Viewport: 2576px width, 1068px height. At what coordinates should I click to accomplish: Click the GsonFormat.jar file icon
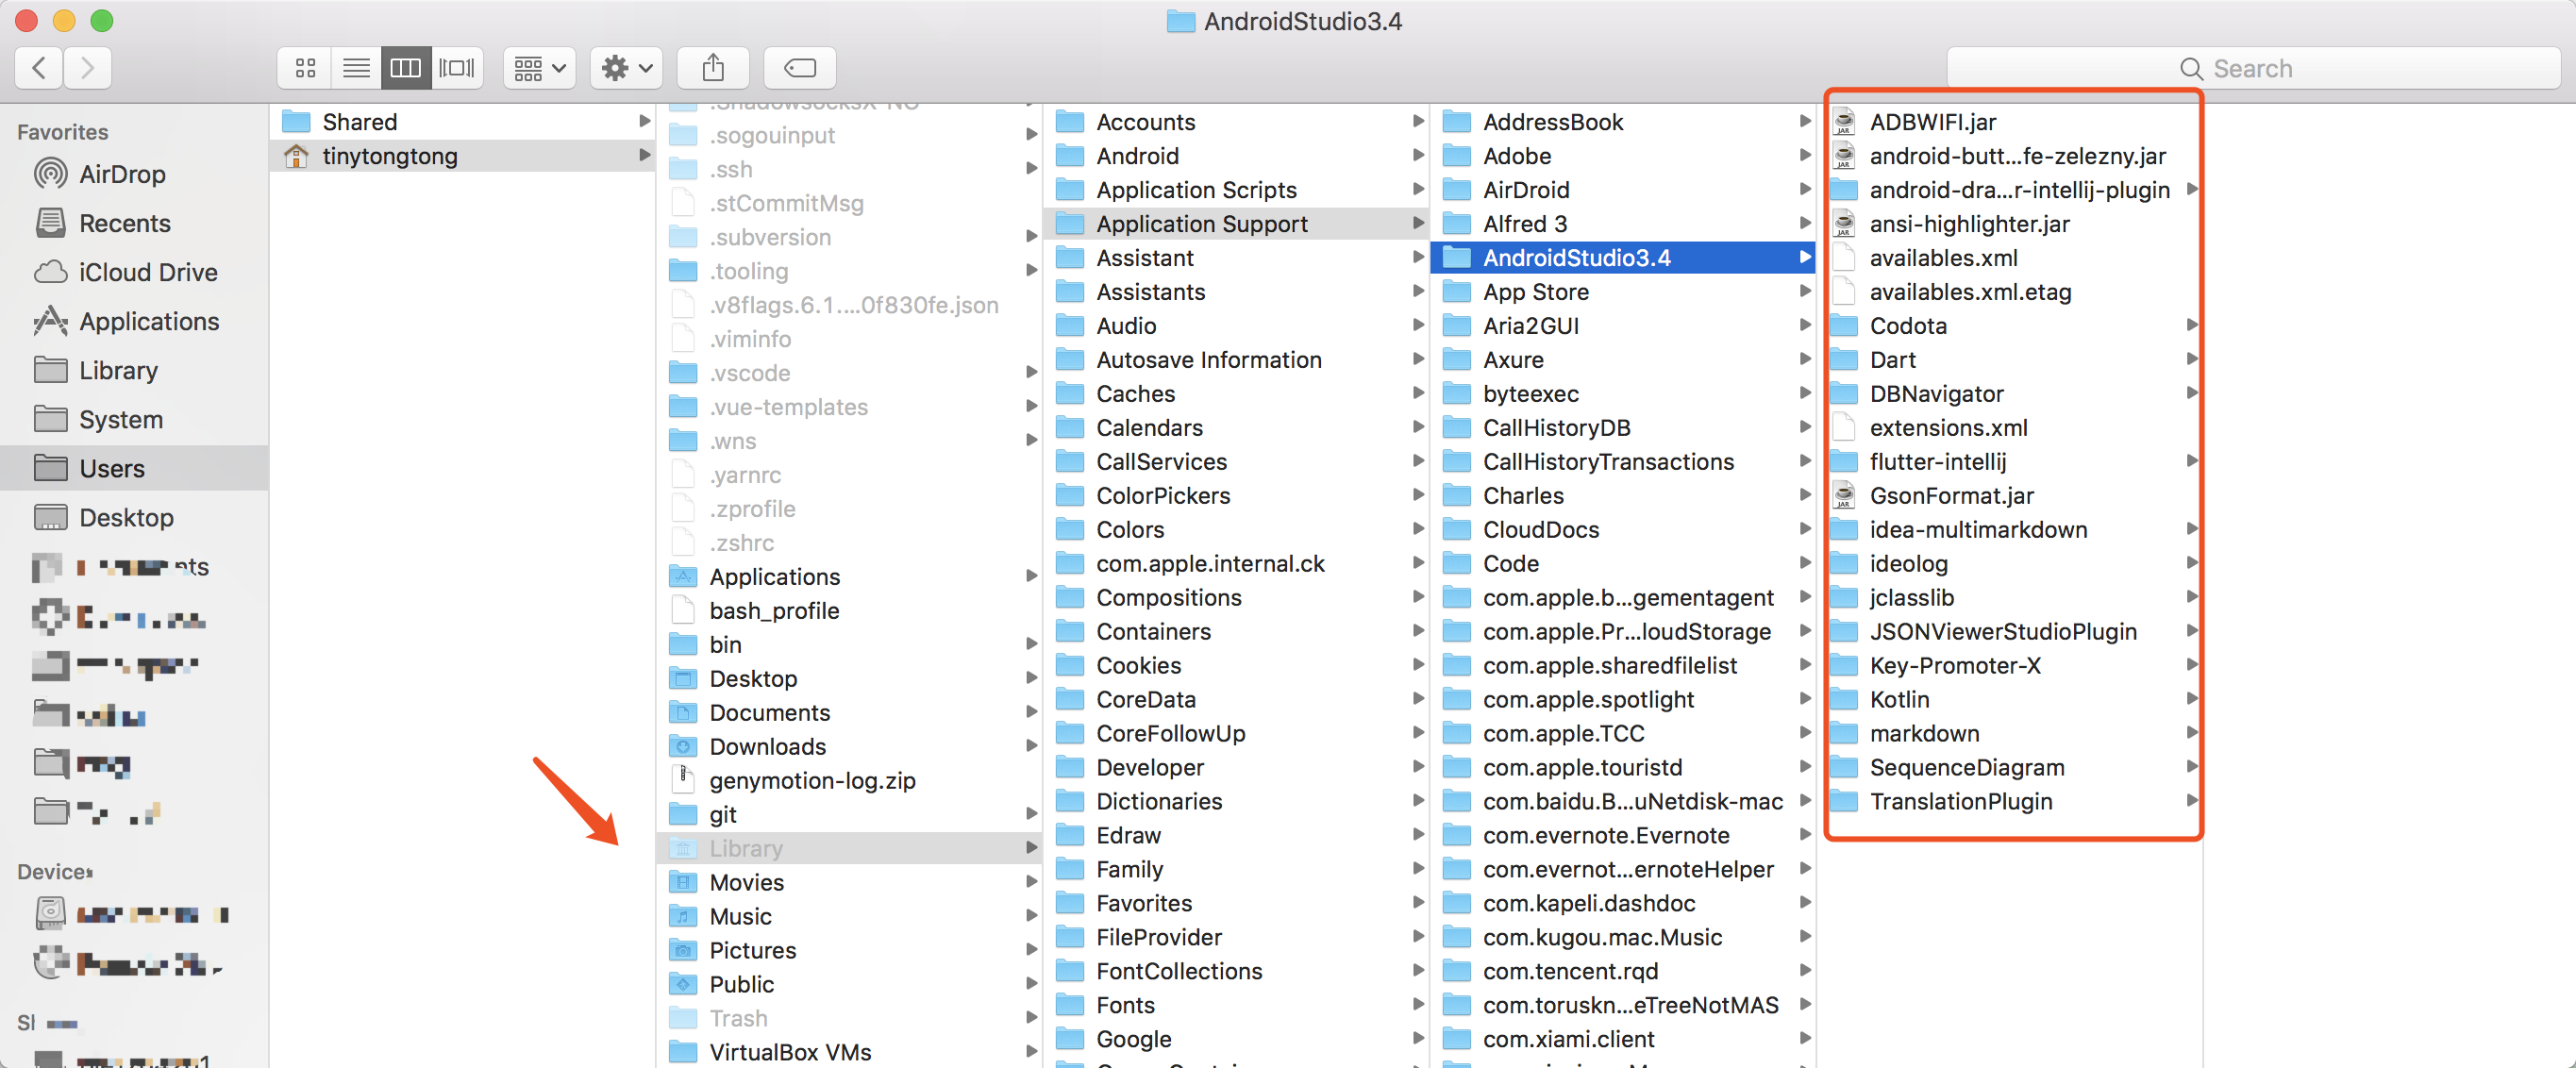pyautogui.click(x=1844, y=496)
